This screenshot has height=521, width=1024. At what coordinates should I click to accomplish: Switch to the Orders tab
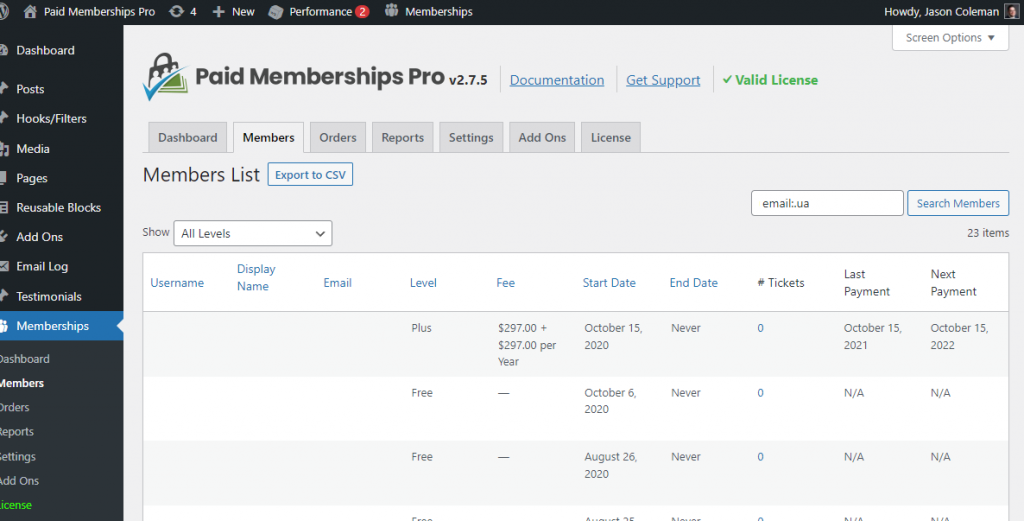338,137
